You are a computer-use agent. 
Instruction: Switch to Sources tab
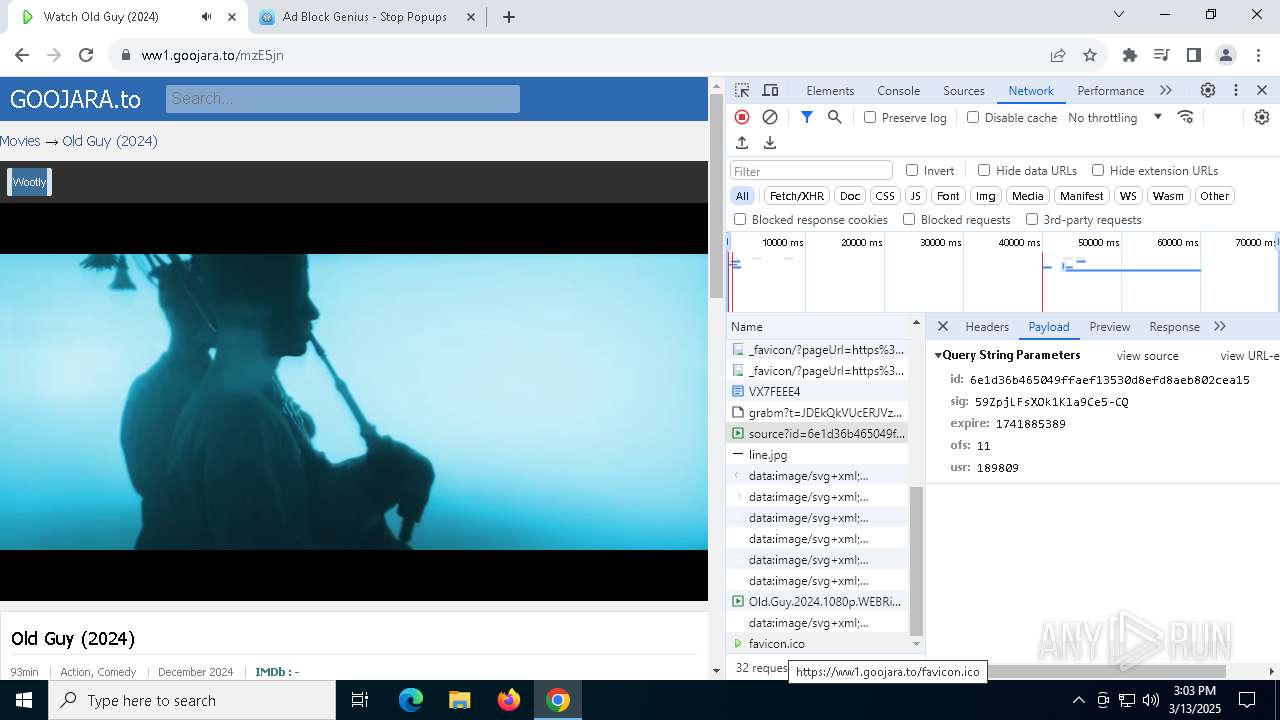coord(964,90)
